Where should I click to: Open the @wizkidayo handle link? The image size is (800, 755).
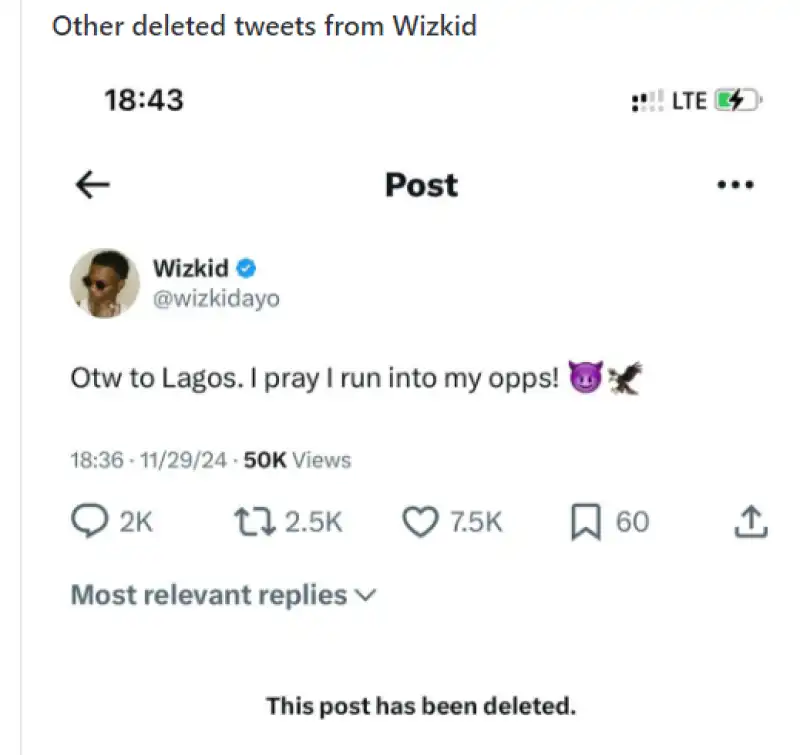pyautogui.click(x=216, y=299)
